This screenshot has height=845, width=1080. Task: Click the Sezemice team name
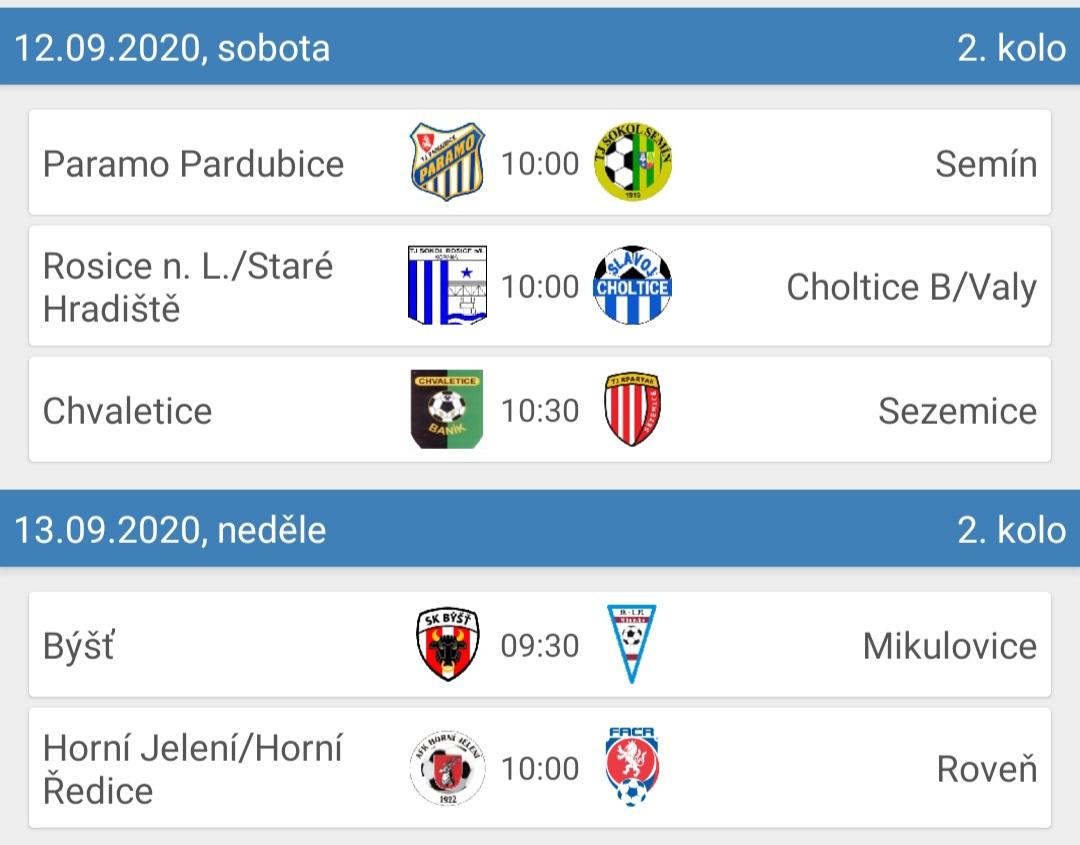click(957, 411)
